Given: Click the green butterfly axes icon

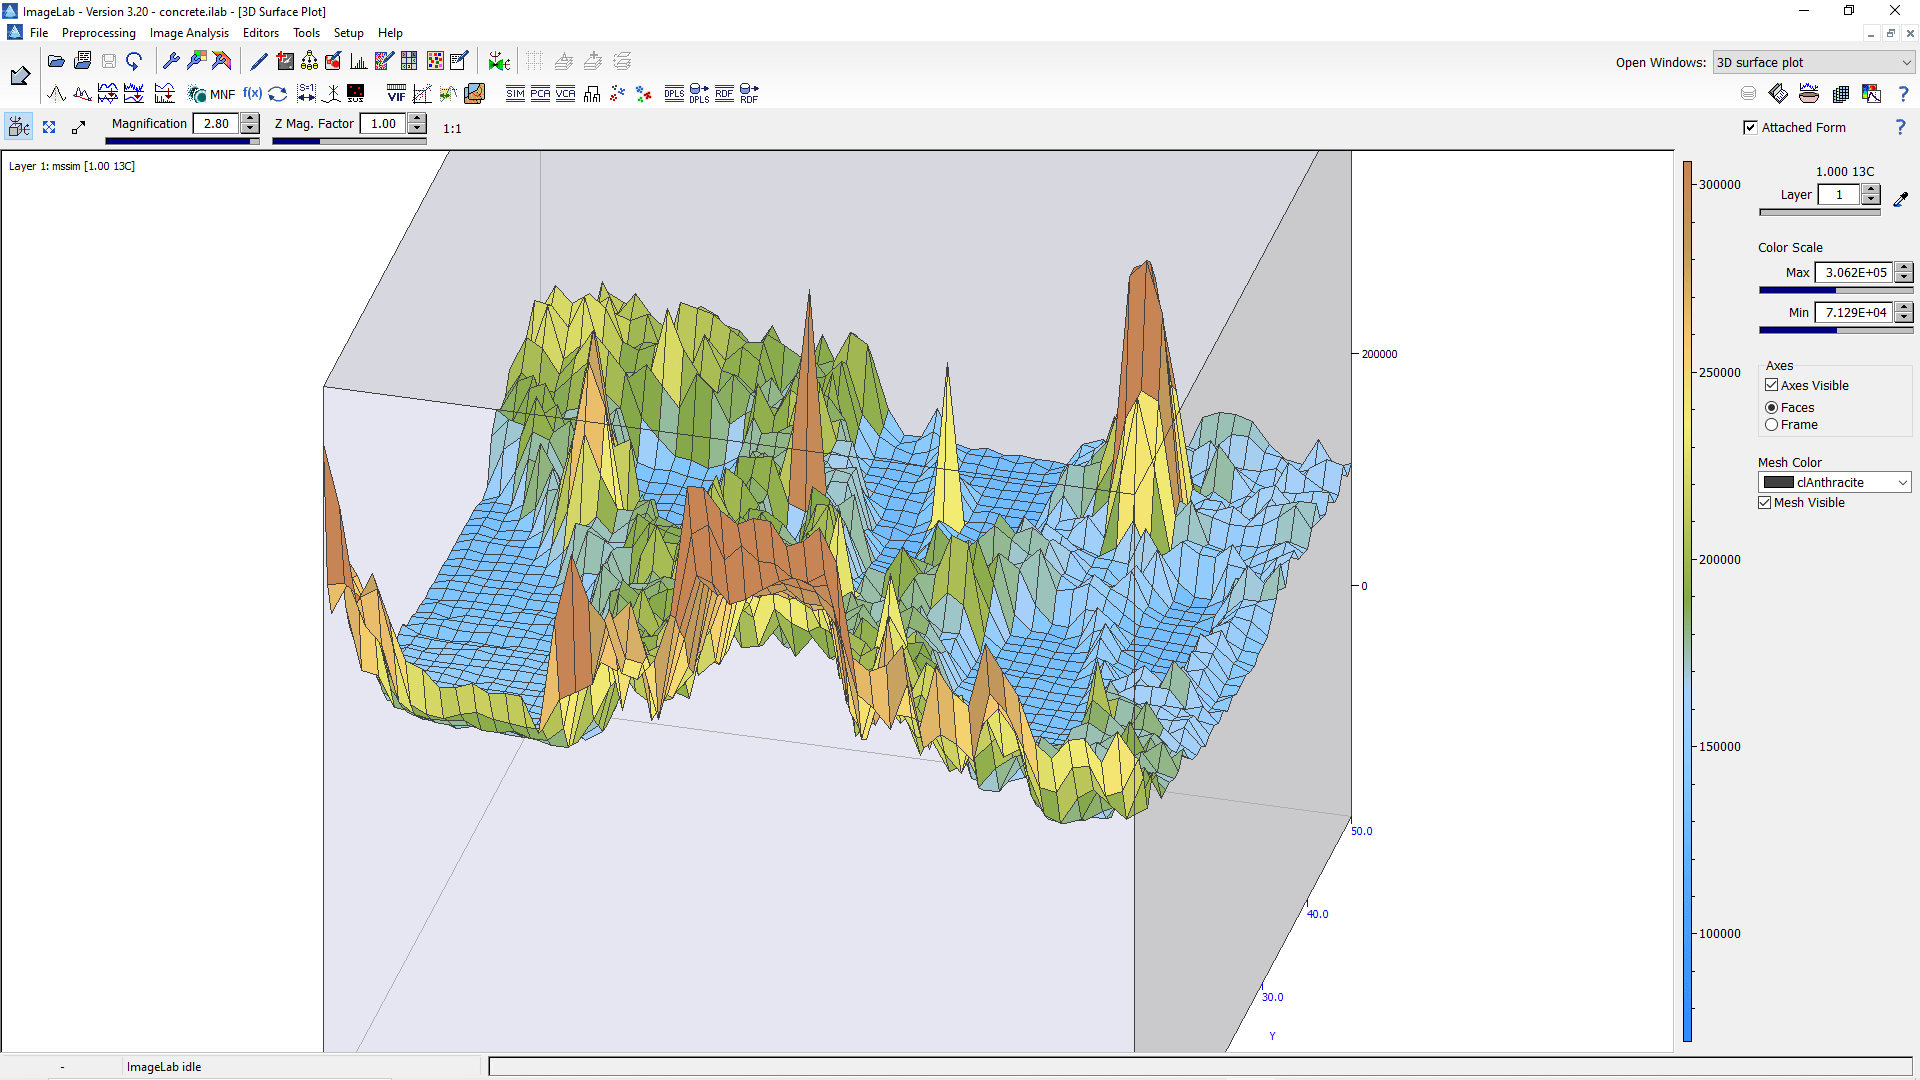Looking at the screenshot, I should pyautogui.click(x=499, y=62).
